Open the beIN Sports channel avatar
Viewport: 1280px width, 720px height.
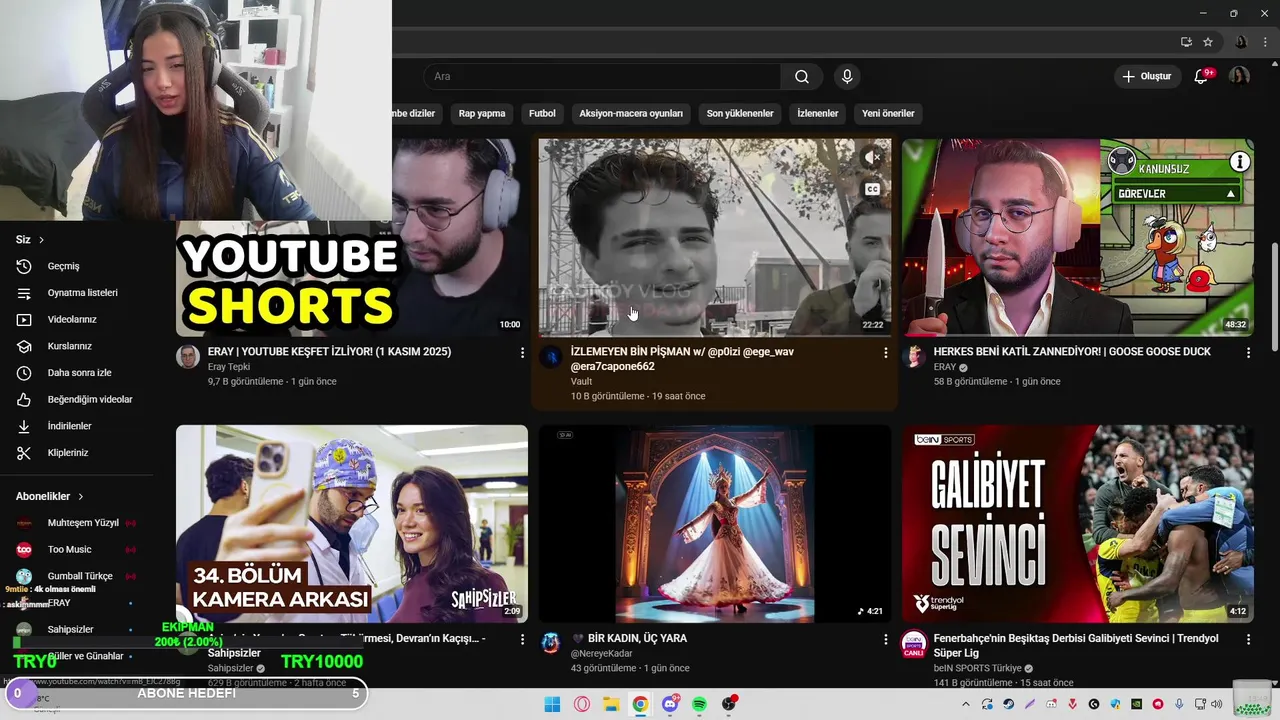[x=914, y=643]
